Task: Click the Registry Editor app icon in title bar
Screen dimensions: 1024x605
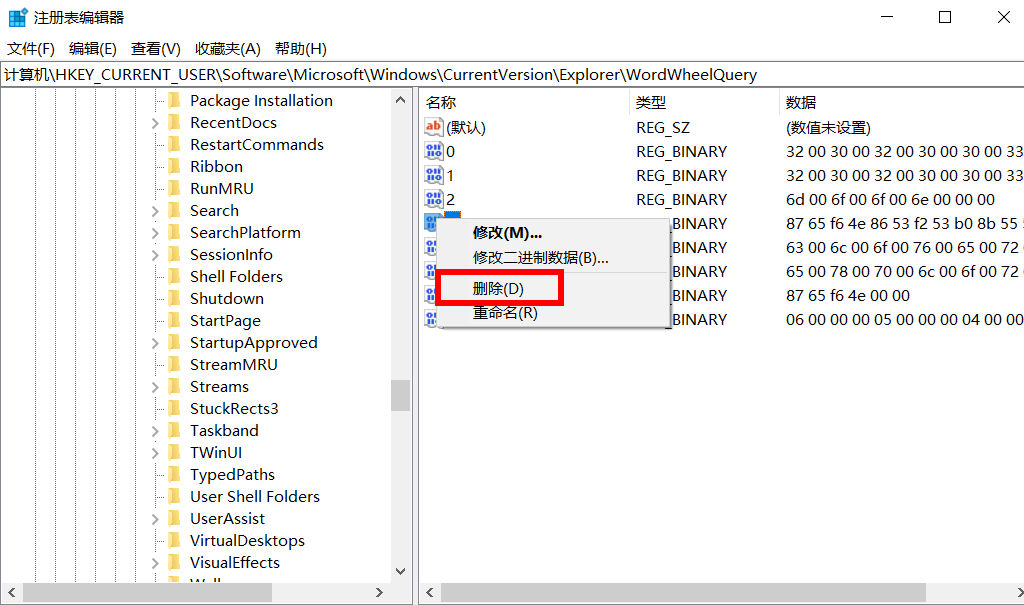Action: (x=18, y=18)
